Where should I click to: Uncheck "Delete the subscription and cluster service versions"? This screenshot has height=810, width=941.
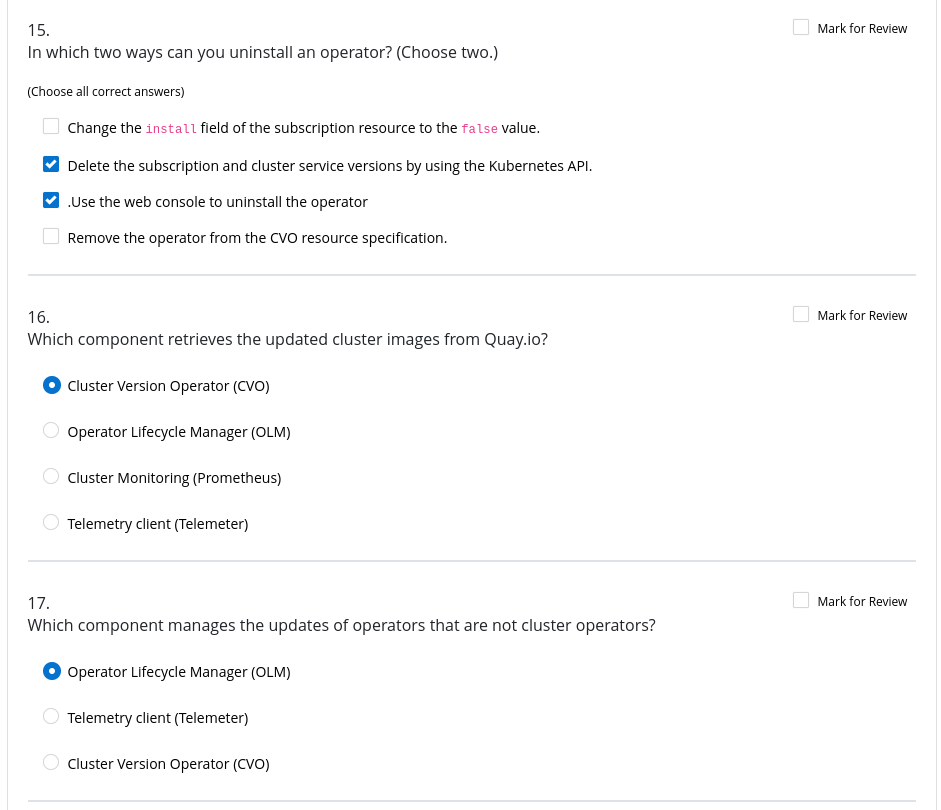51,164
